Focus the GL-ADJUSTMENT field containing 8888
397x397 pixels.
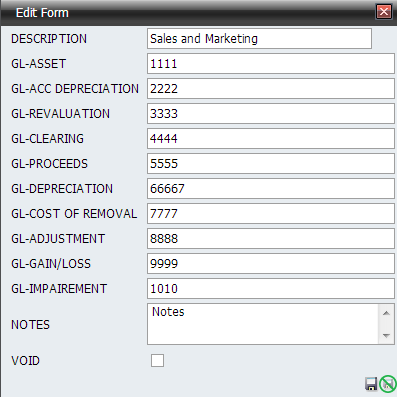coord(271,239)
